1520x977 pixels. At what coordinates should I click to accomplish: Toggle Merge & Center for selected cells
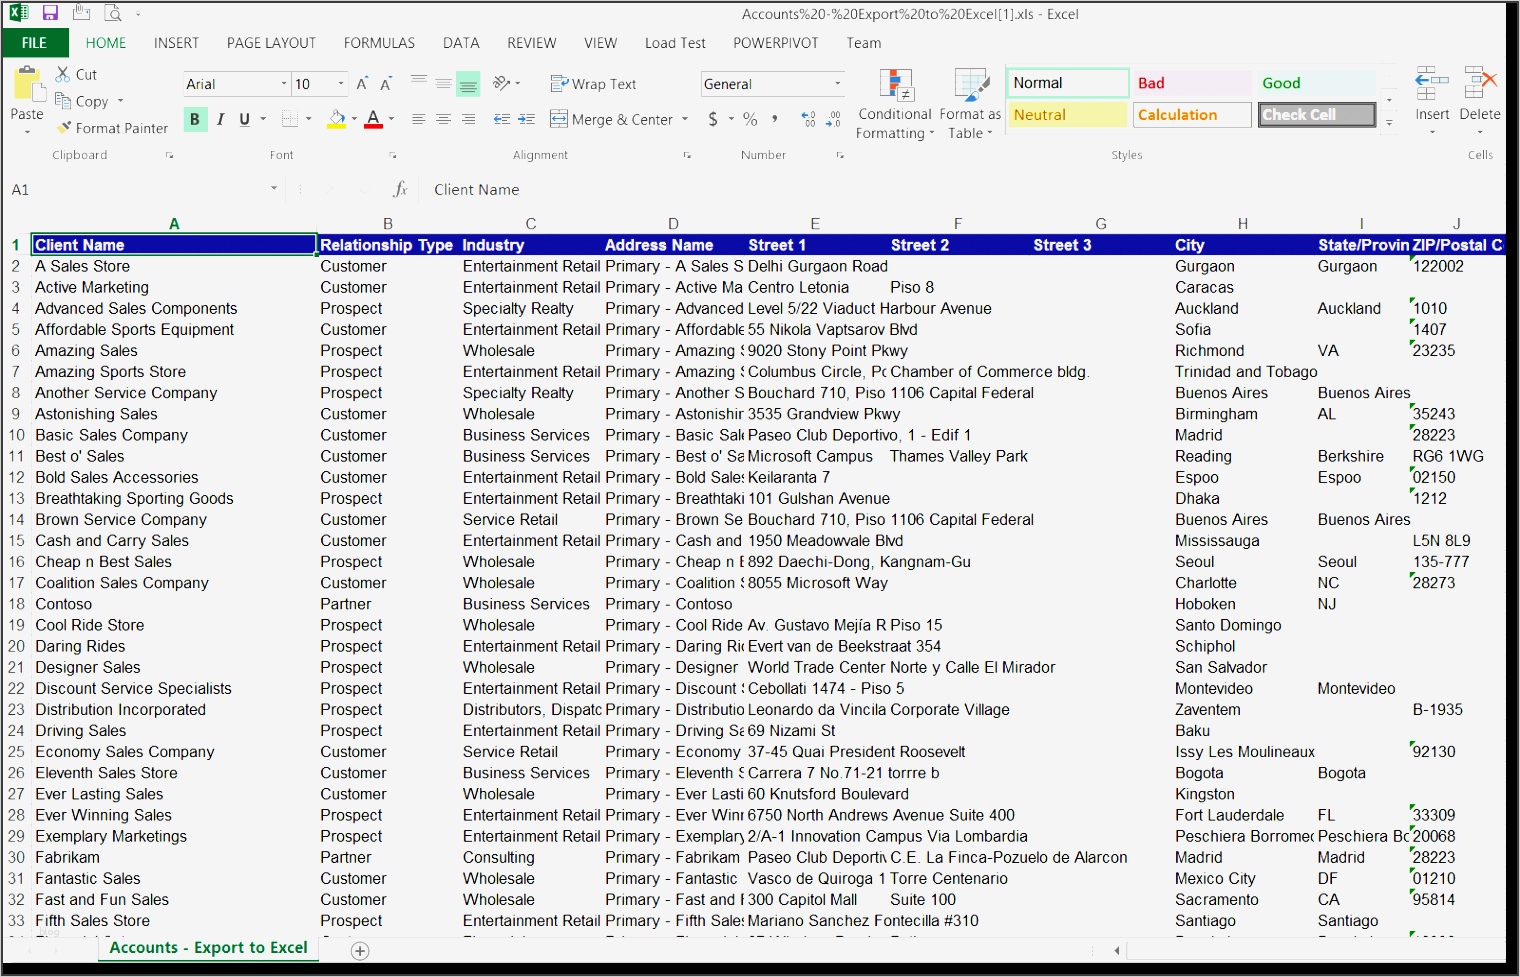(x=612, y=119)
